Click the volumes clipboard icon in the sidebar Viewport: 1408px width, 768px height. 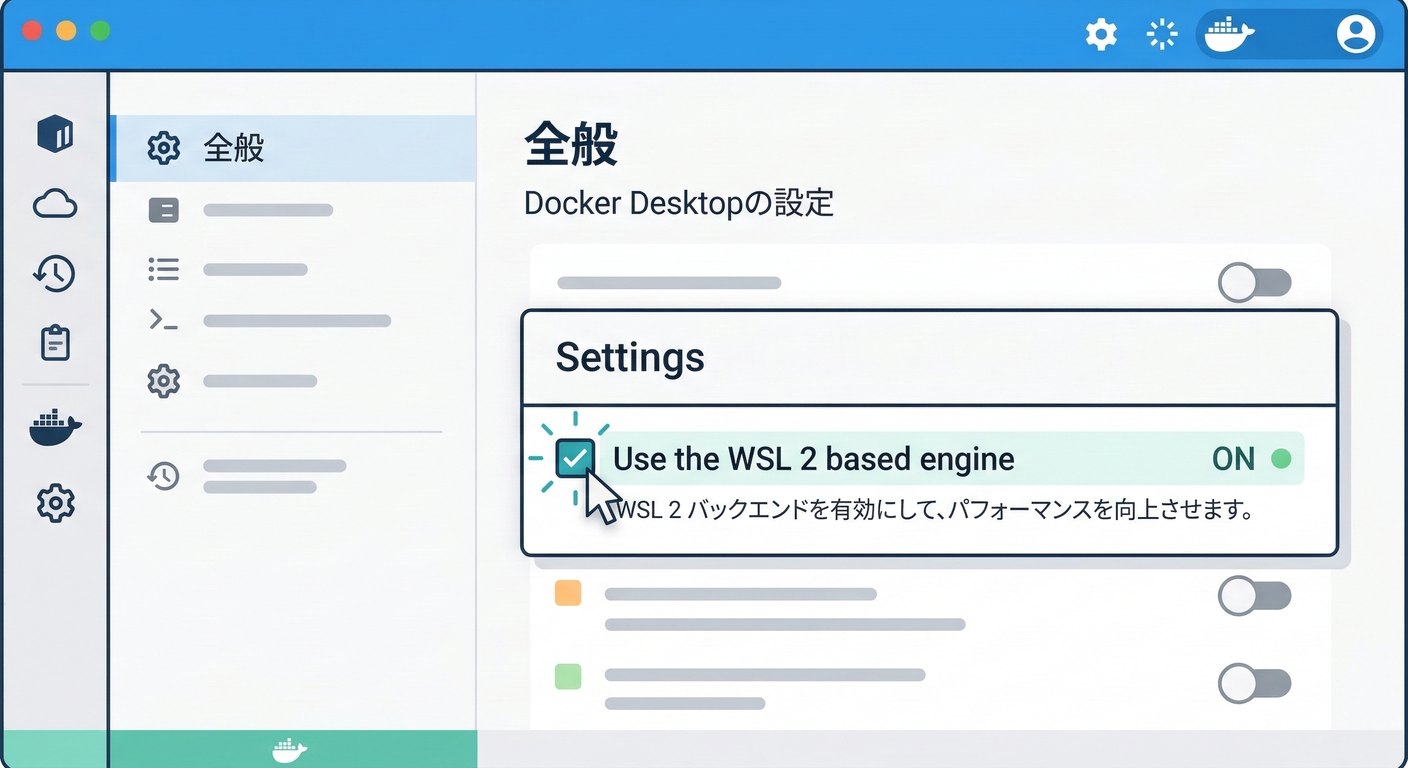pyautogui.click(x=55, y=342)
